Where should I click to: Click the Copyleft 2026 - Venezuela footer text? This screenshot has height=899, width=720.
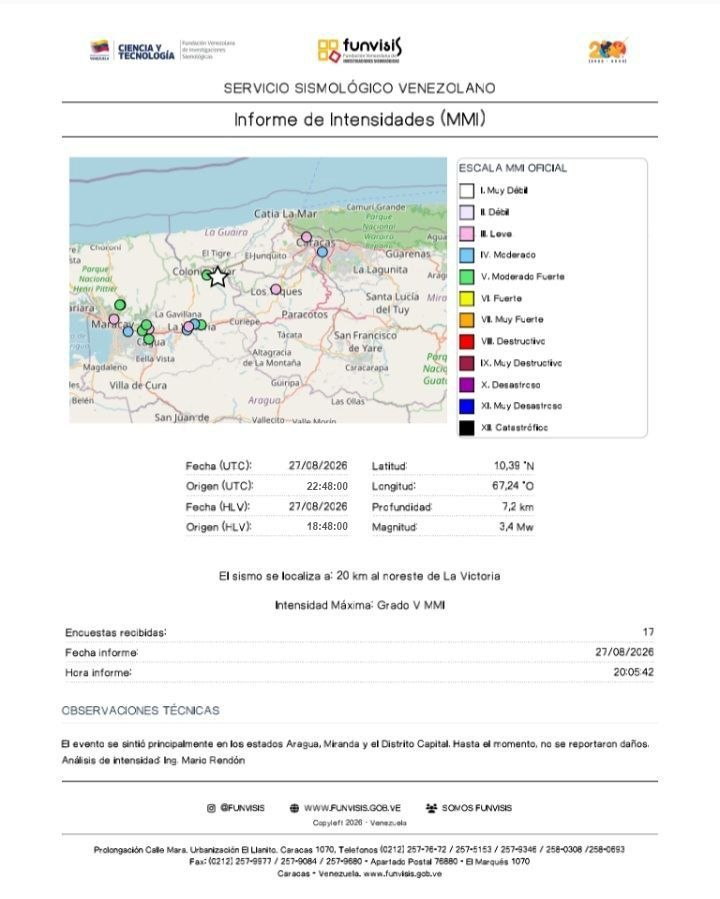pyautogui.click(x=359, y=823)
